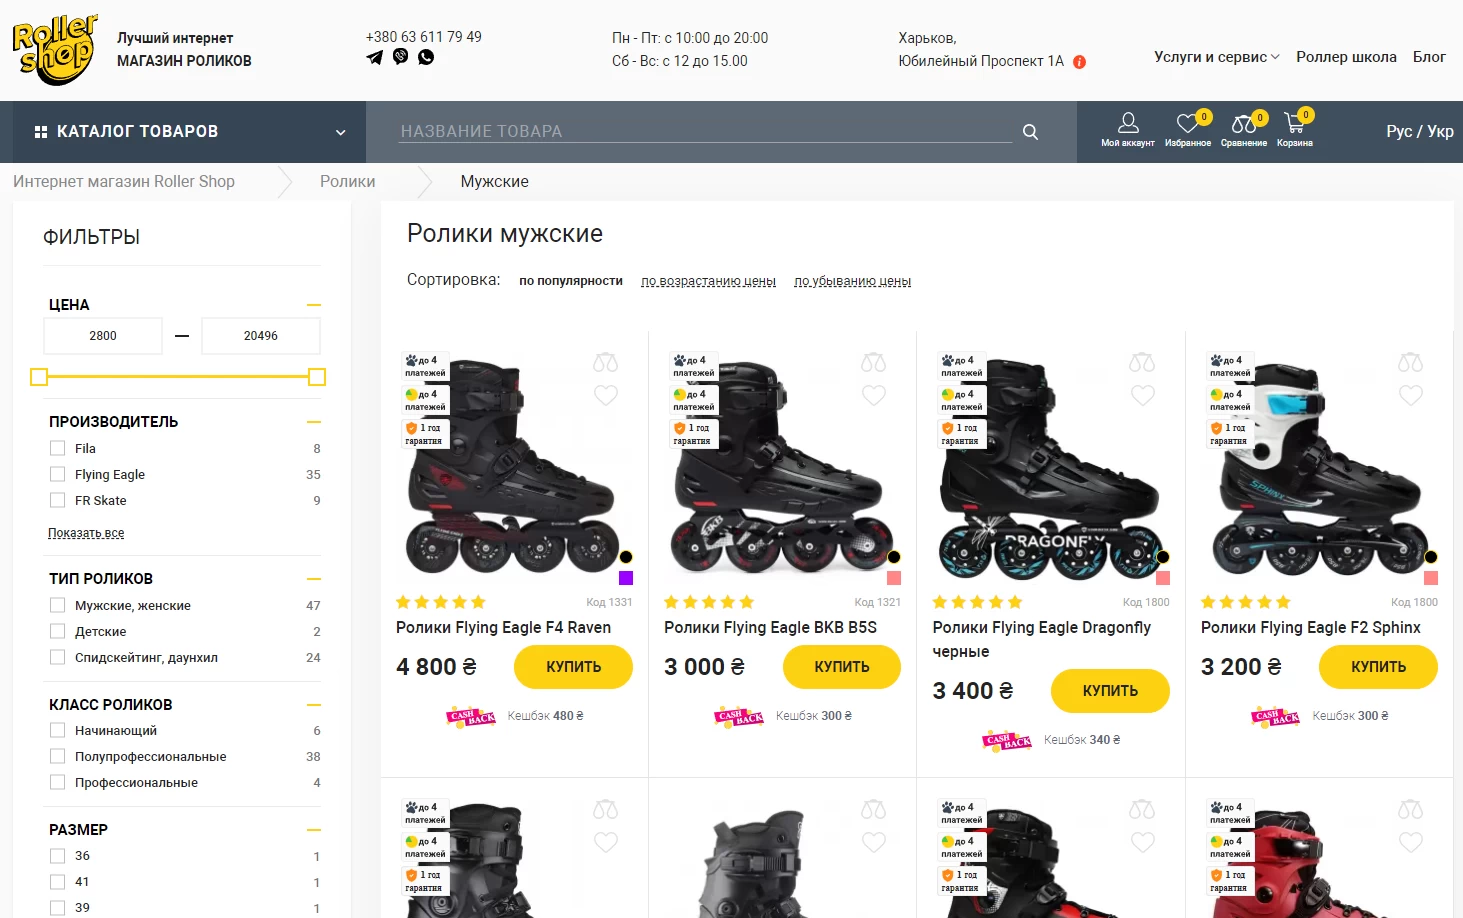1463x918 pixels.
Task: Click КУПИТЬ for Flying Eagle F2 Sphinx
Action: point(1378,667)
